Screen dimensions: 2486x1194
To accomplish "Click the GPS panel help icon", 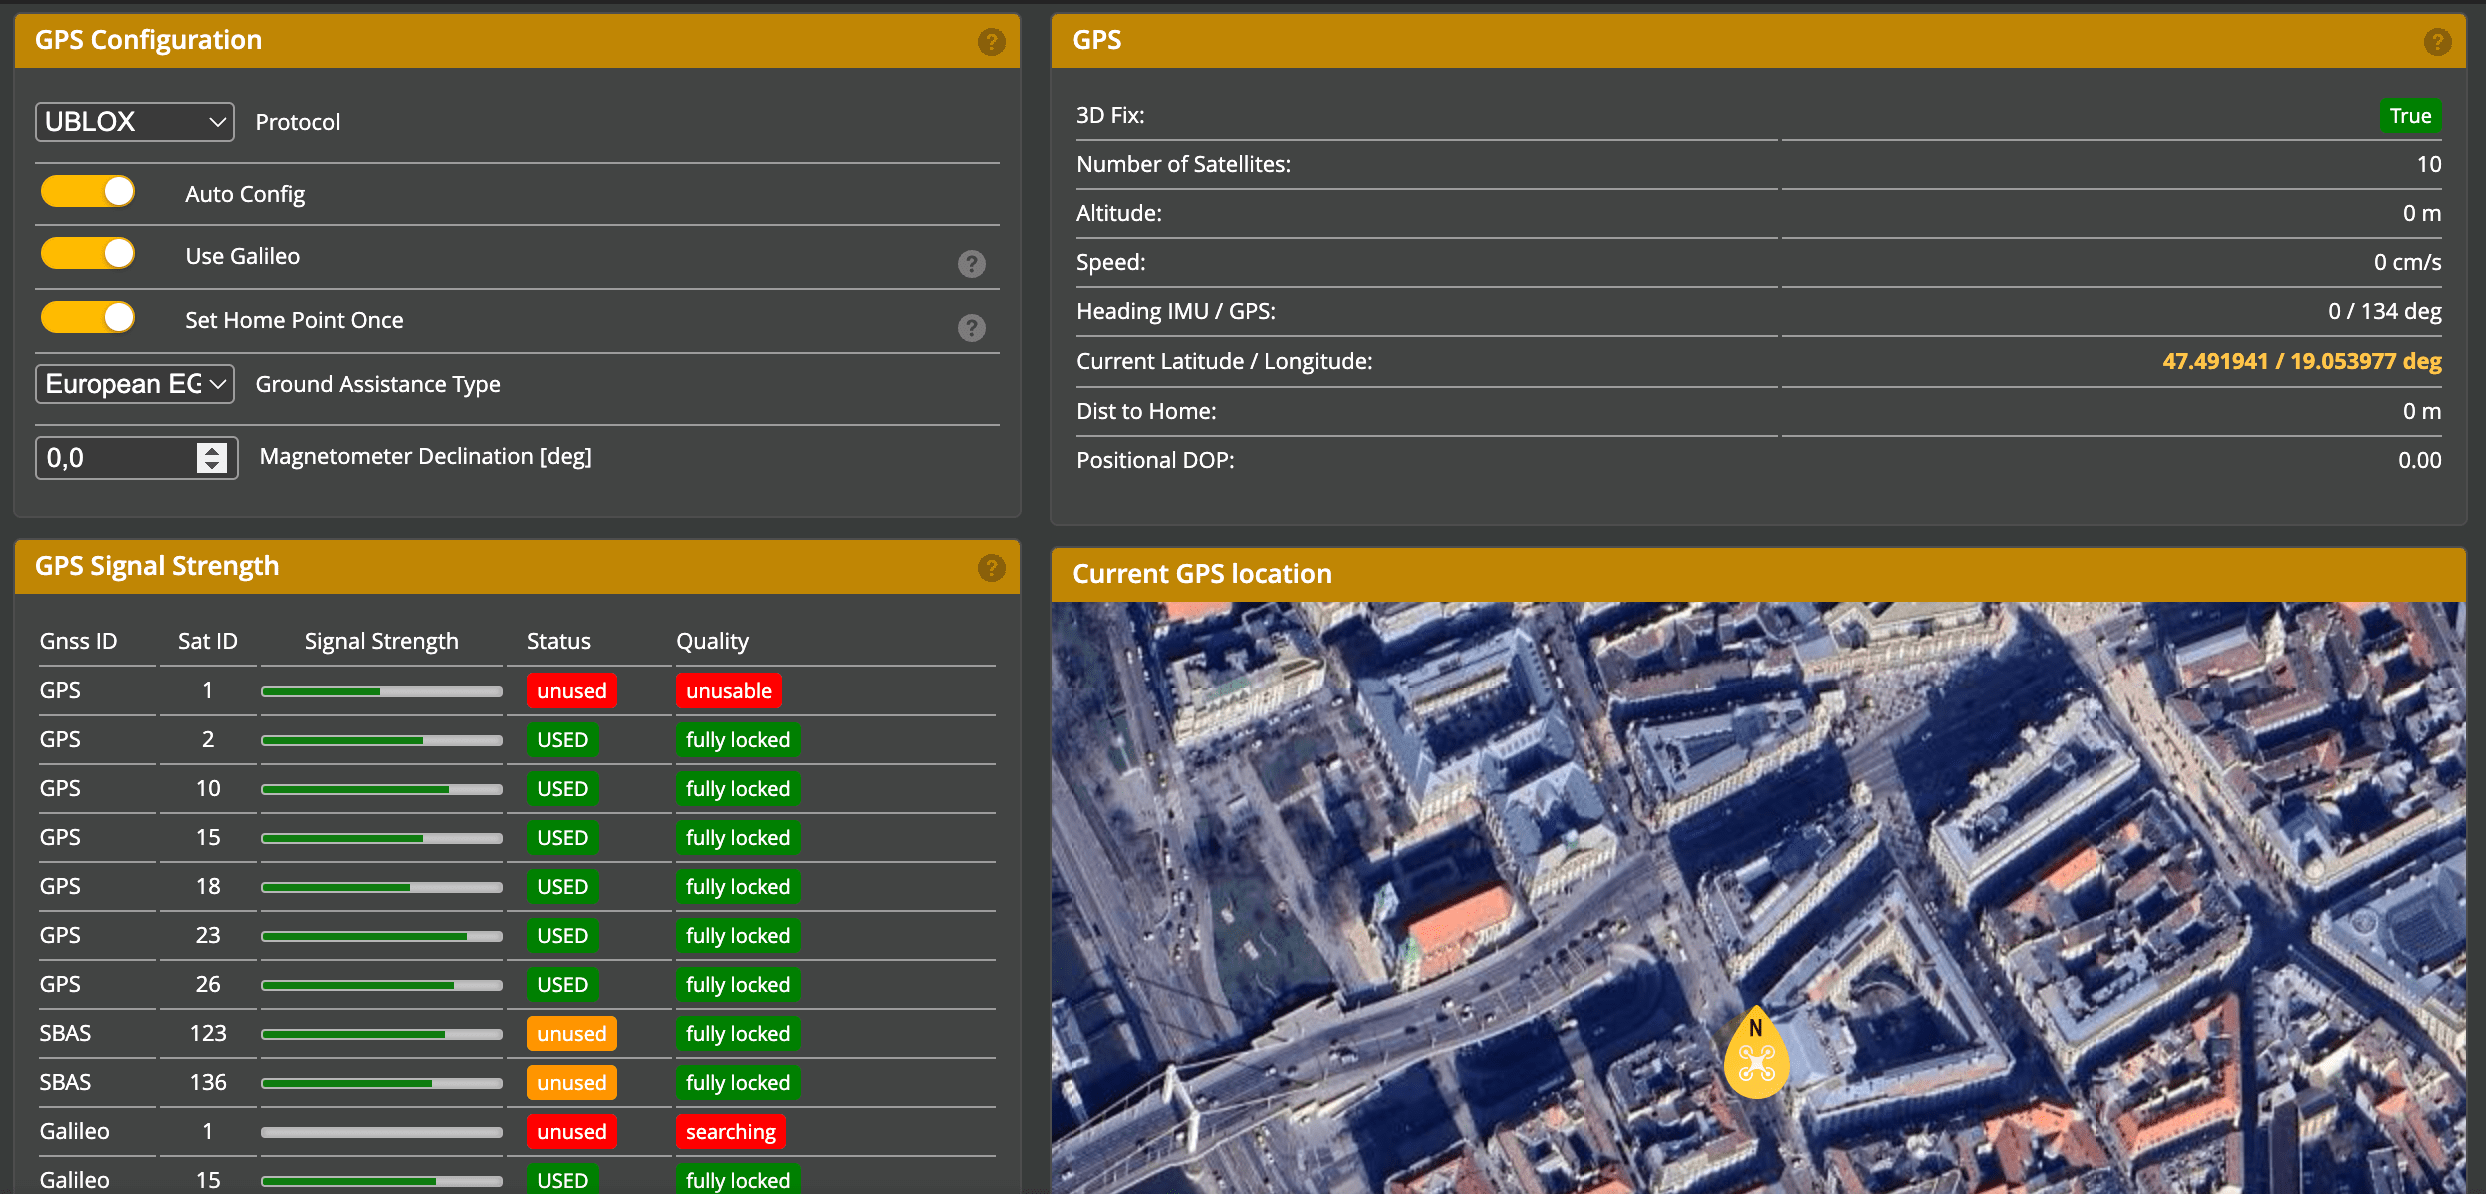I will (2437, 42).
